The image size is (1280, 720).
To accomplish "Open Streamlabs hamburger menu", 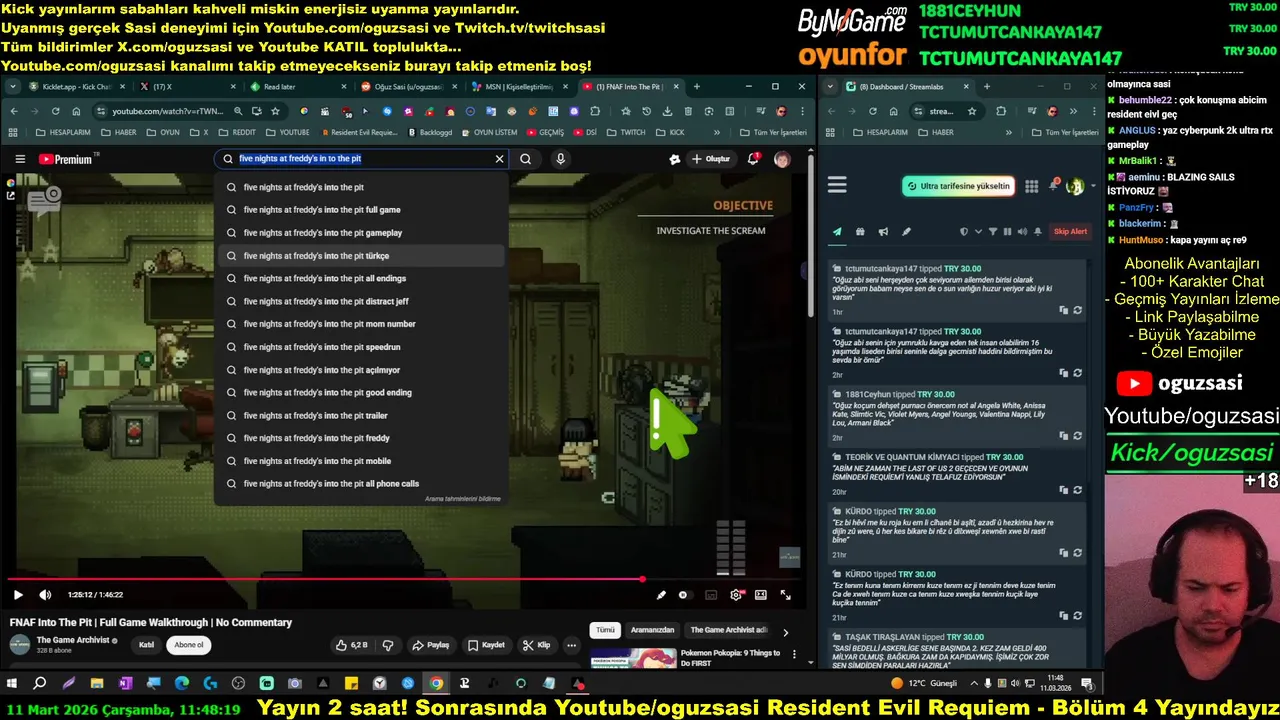I will point(837,185).
